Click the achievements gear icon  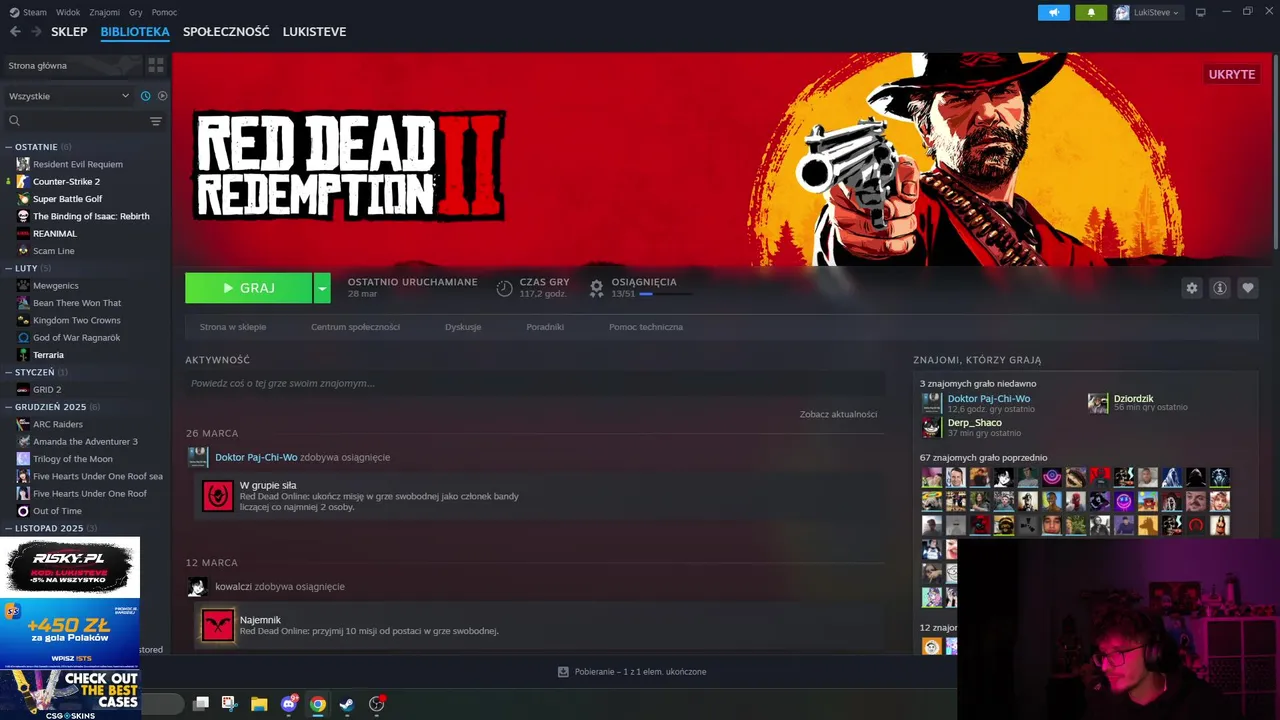click(x=596, y=288)
